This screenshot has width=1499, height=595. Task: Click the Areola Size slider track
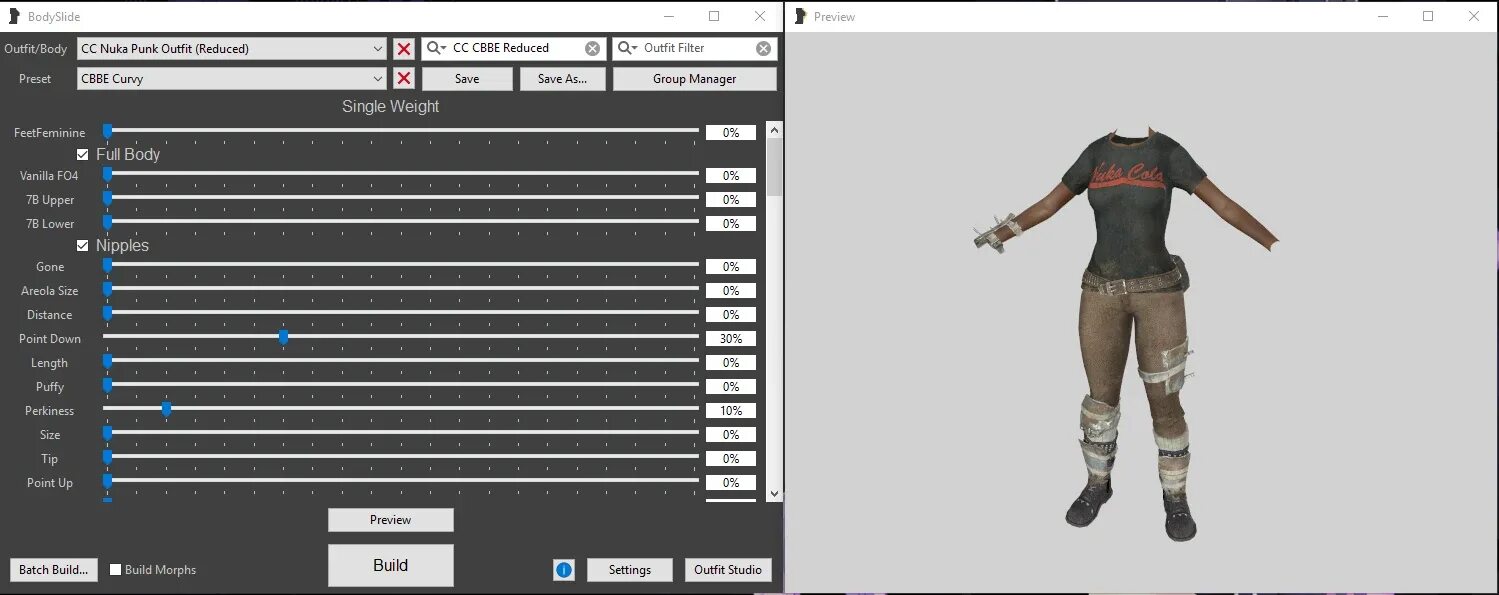(x=401, y=289)
